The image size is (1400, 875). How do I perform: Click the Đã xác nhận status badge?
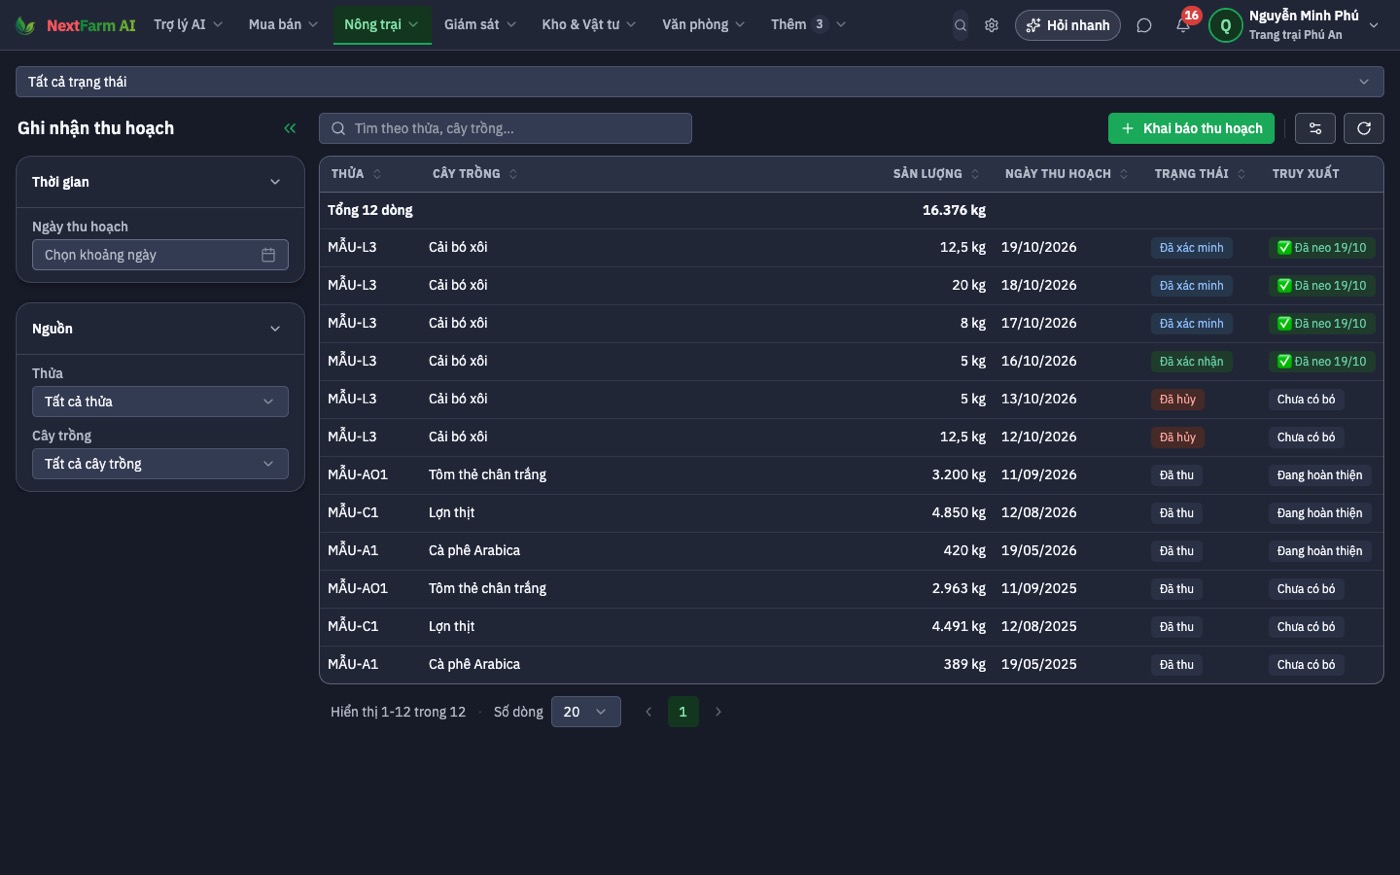click(x=1191, y=362)
